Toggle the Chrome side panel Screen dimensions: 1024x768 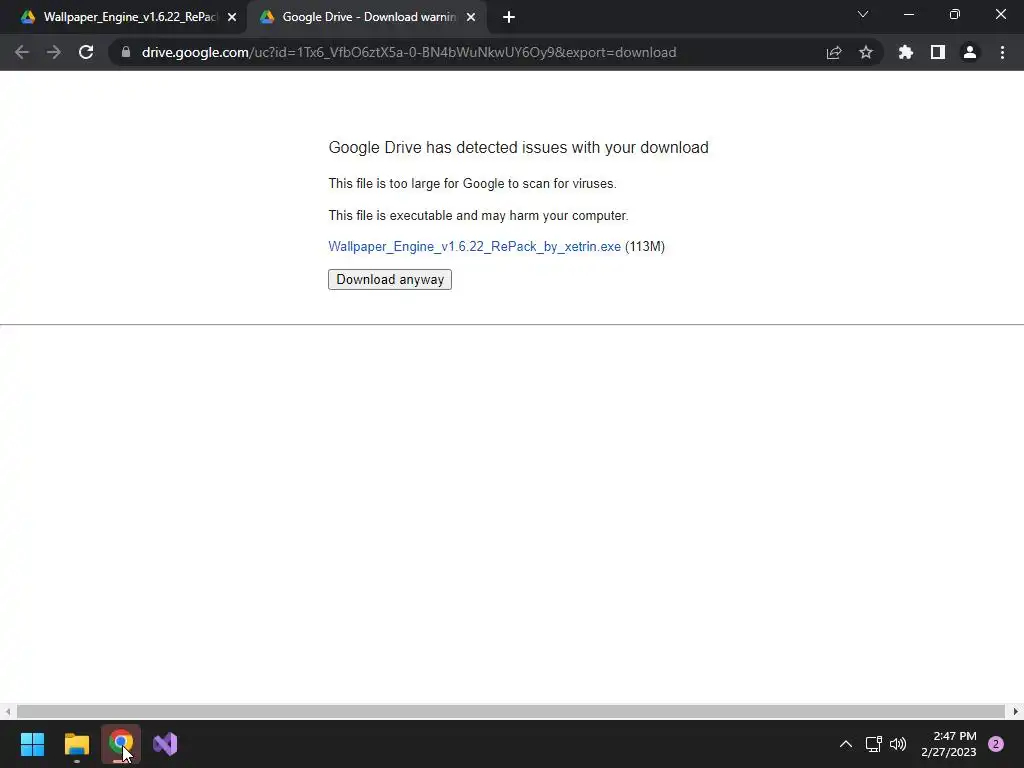tap(938, 52)
